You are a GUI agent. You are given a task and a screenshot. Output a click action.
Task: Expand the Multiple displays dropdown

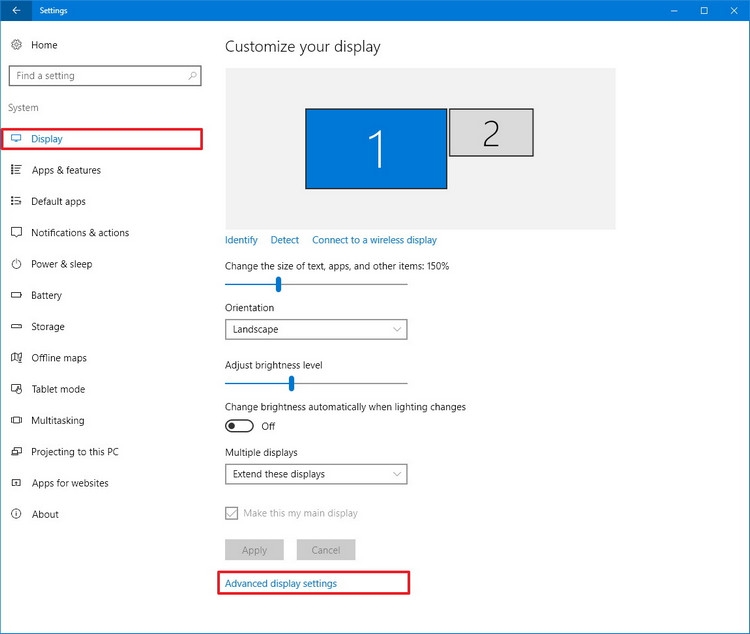pos(316,474)
